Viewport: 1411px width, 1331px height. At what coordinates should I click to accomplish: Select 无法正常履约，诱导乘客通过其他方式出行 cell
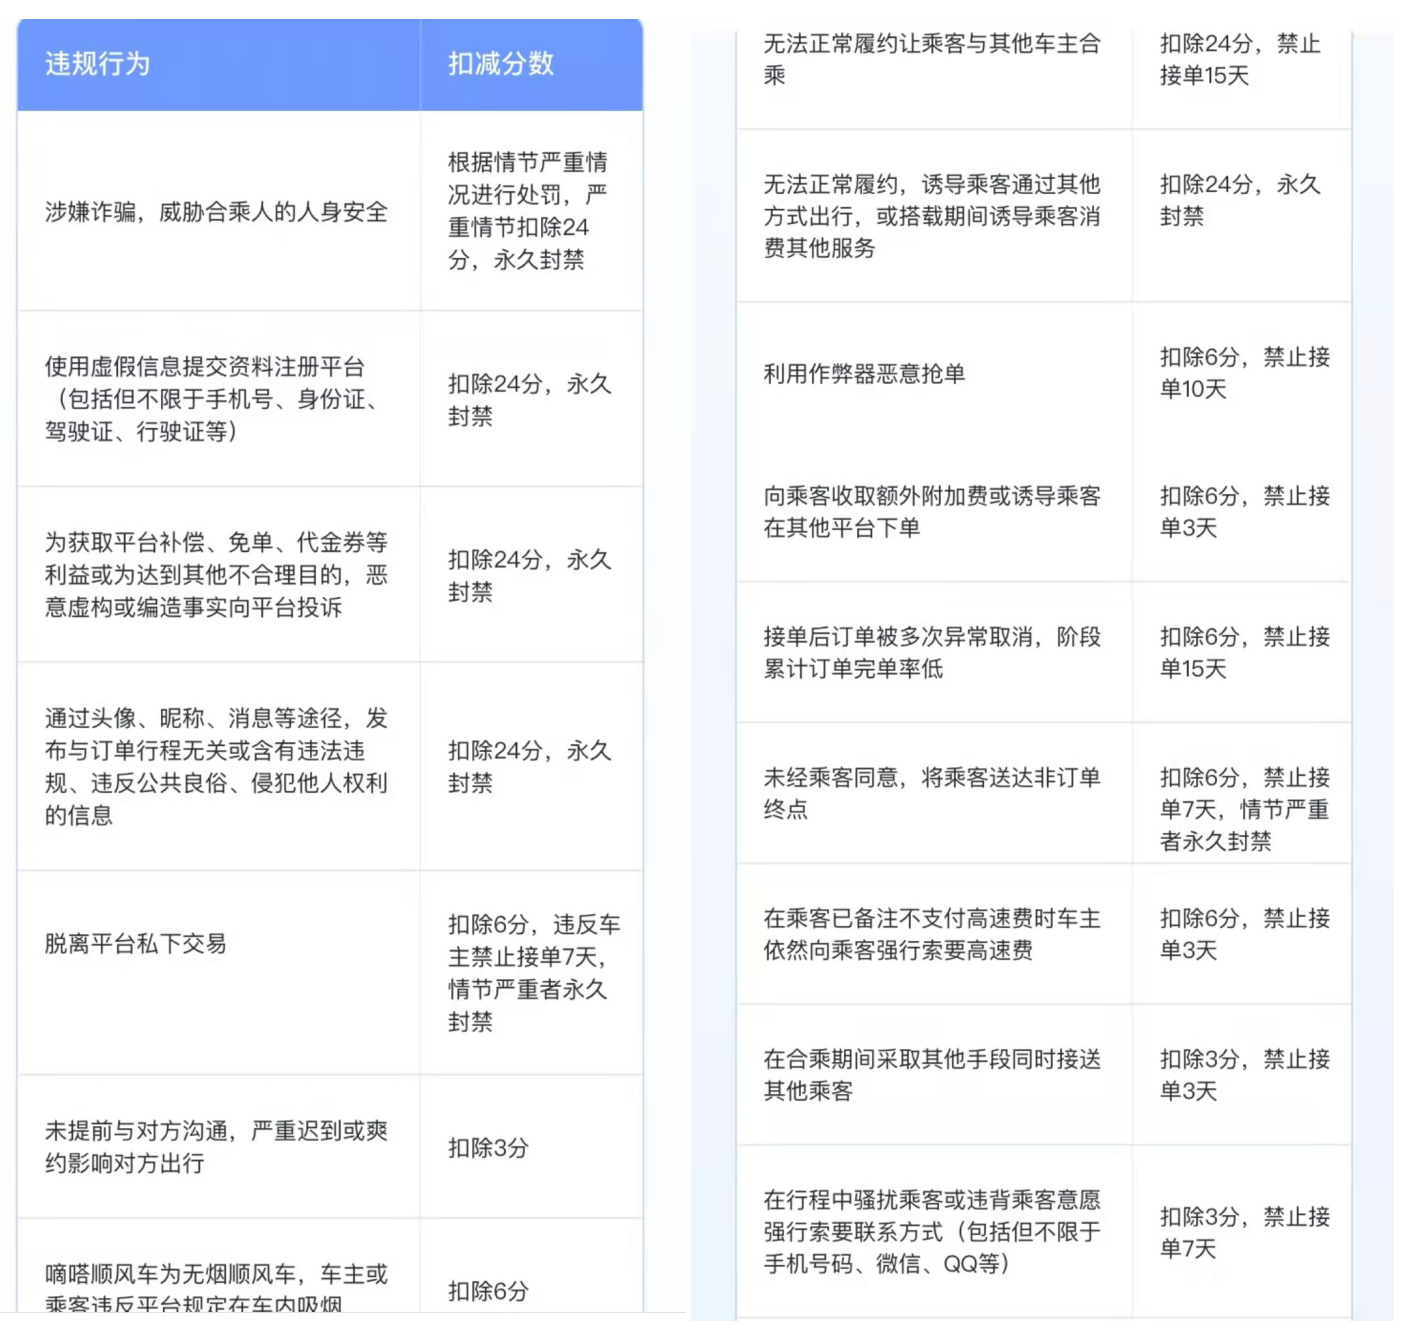pos(934,216)
